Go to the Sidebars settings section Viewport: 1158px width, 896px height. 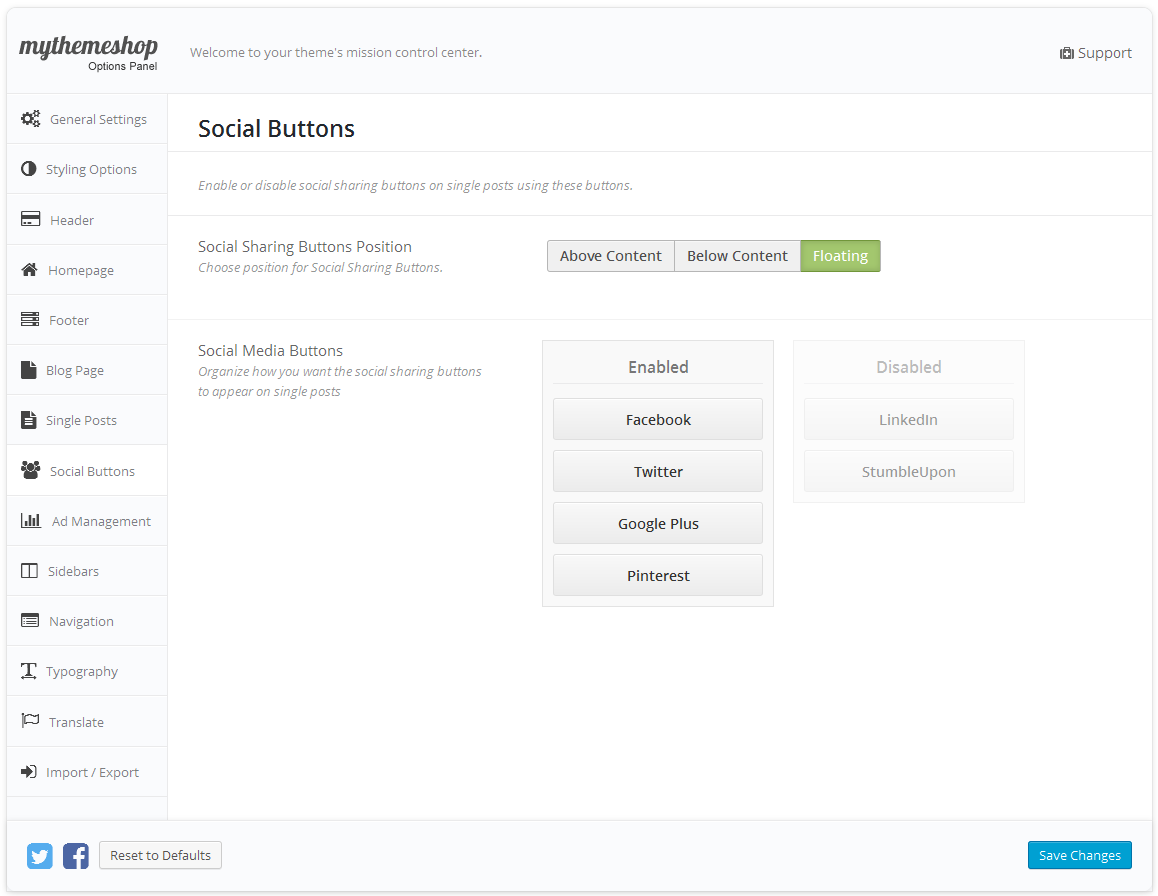73,571
